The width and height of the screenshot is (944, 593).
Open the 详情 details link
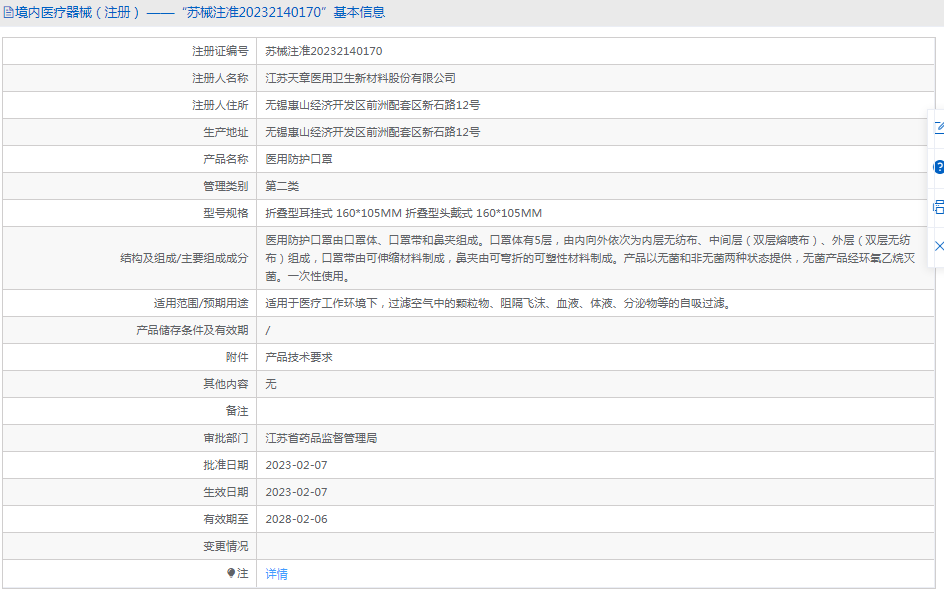(276, 574)
